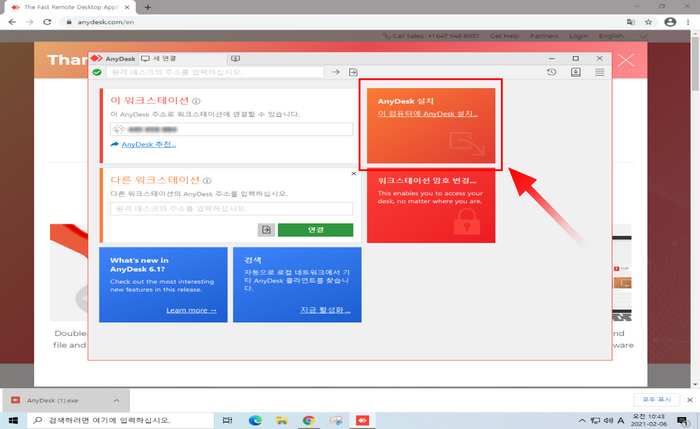
Task: Open the downloaded AnyDesk (1).exe file
Action: 53,400
